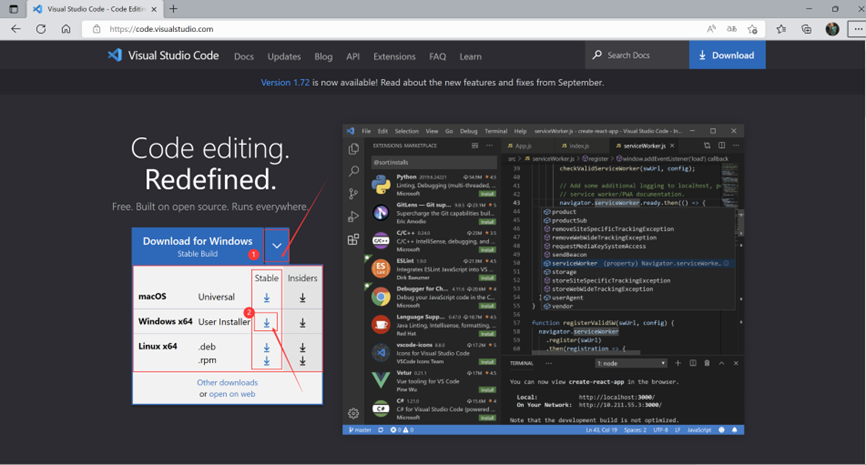
Task: Click 'UTF-8' in hero screenshot status bar
Action: [661, 430]
